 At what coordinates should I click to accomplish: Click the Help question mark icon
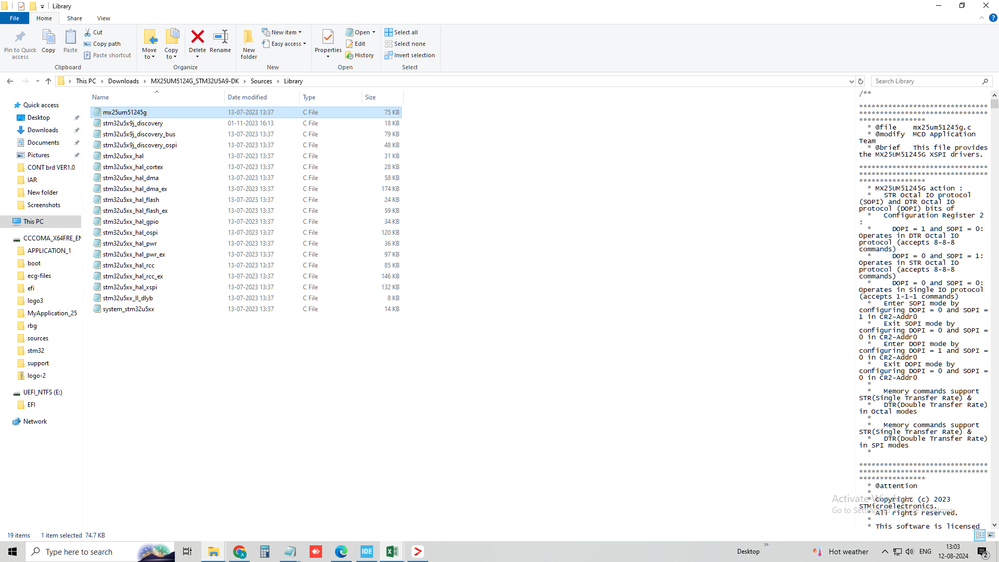[x=993, y=18]
